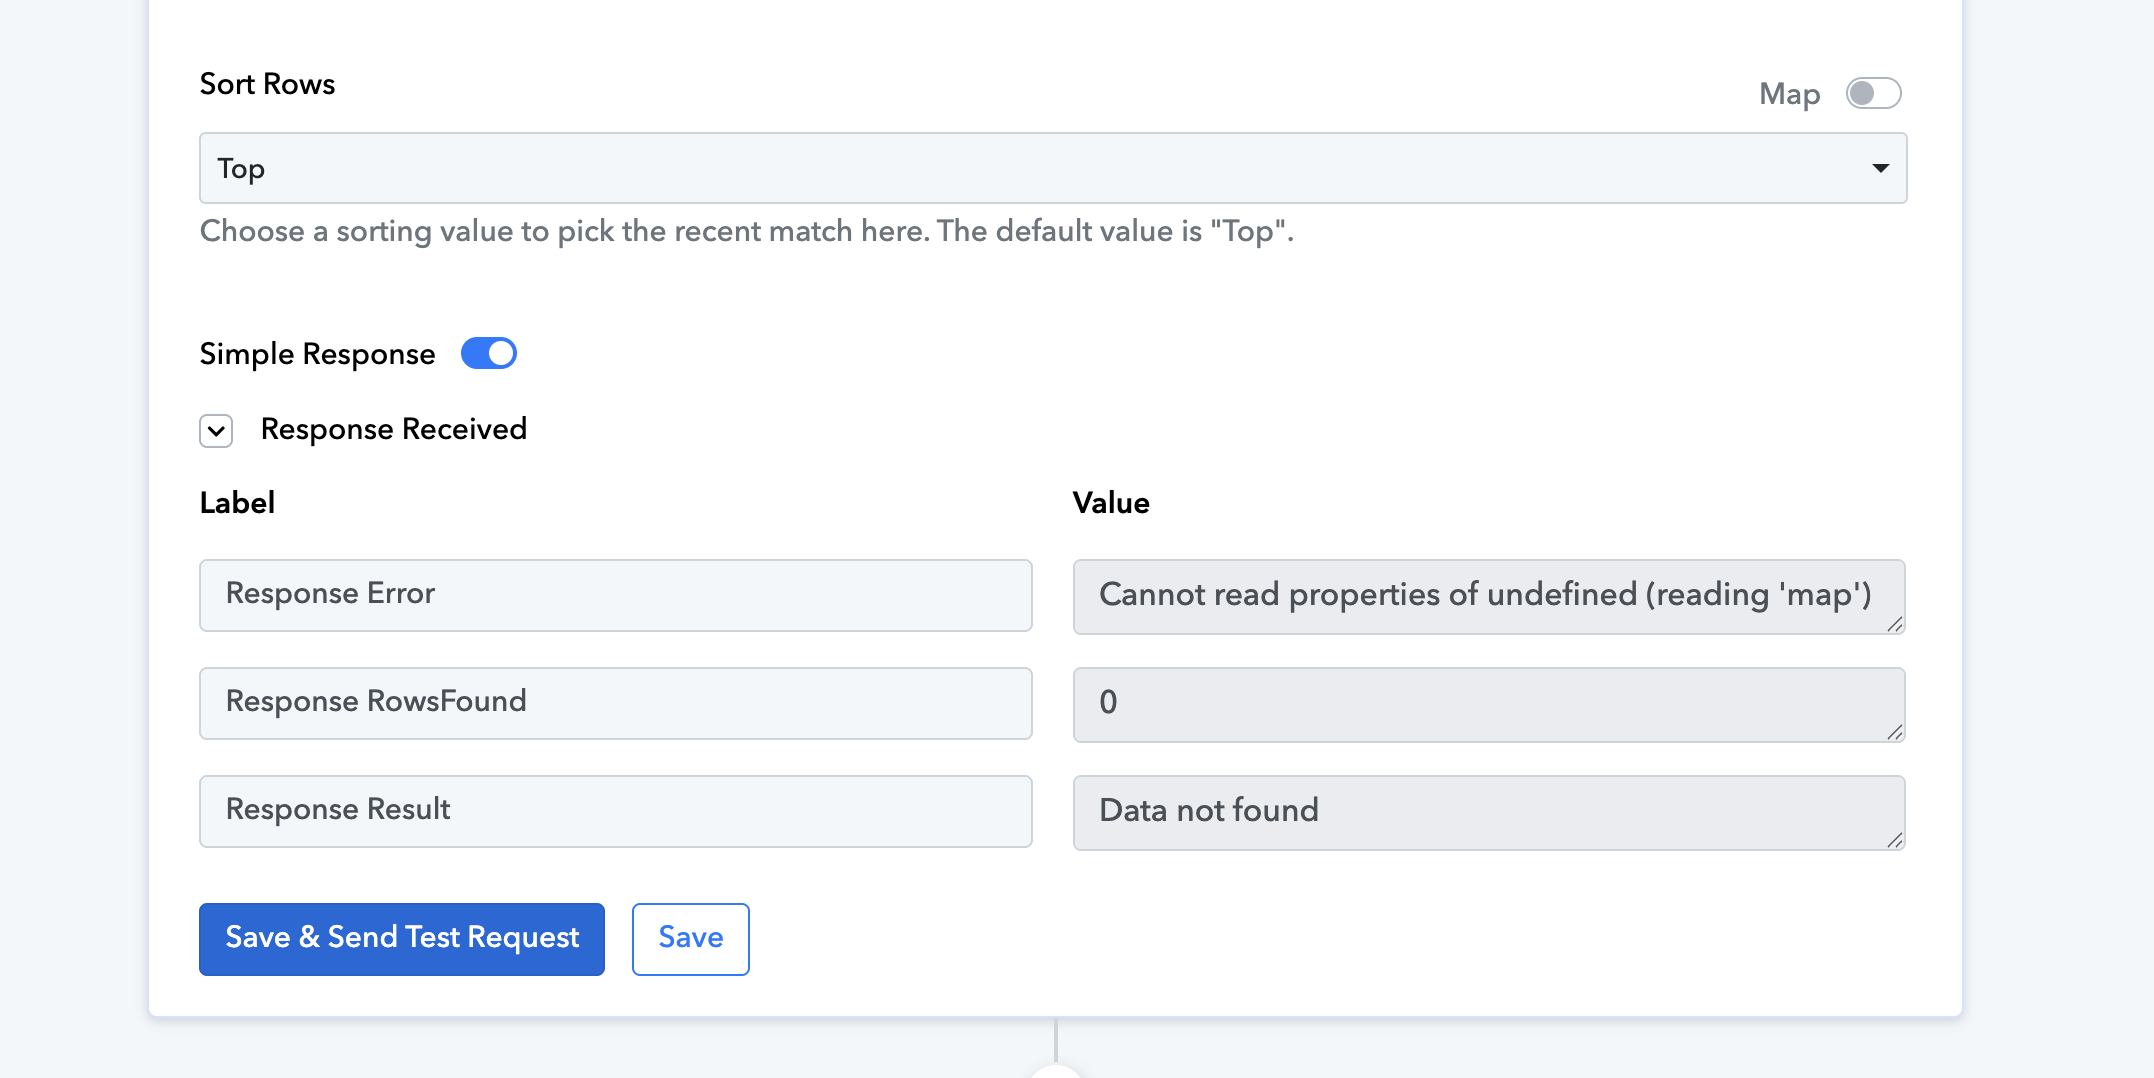Click resize handle of Data not found box
2154x1078 pixels.
click(1894, 840)
